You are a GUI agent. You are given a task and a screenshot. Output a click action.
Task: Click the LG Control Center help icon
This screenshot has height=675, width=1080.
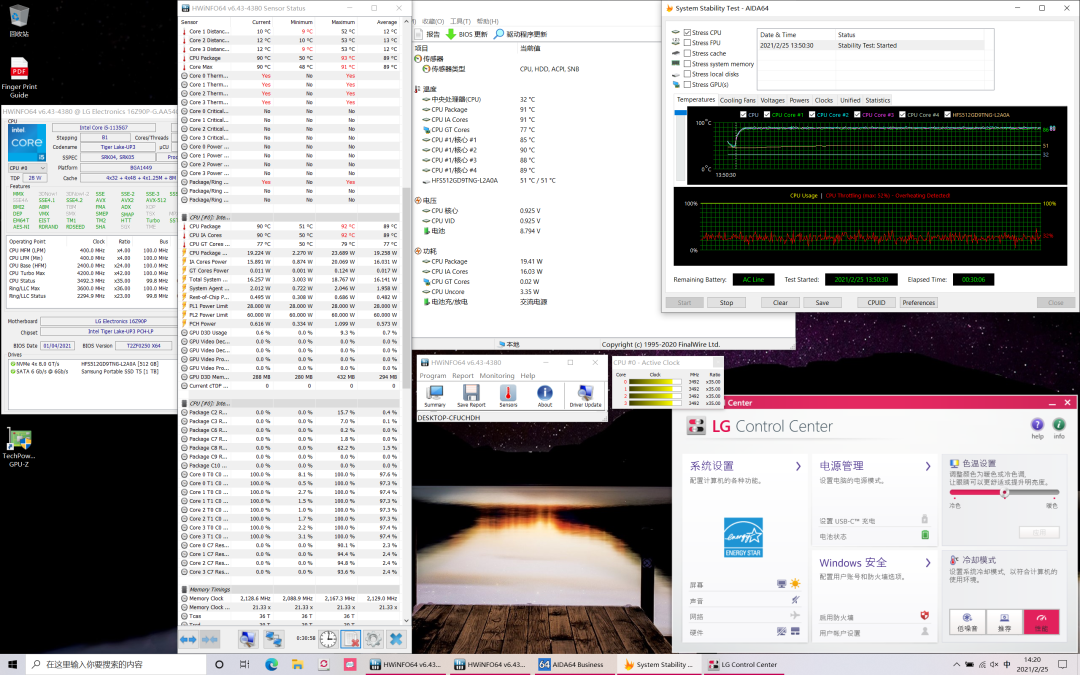click(x=1037, y=426)
